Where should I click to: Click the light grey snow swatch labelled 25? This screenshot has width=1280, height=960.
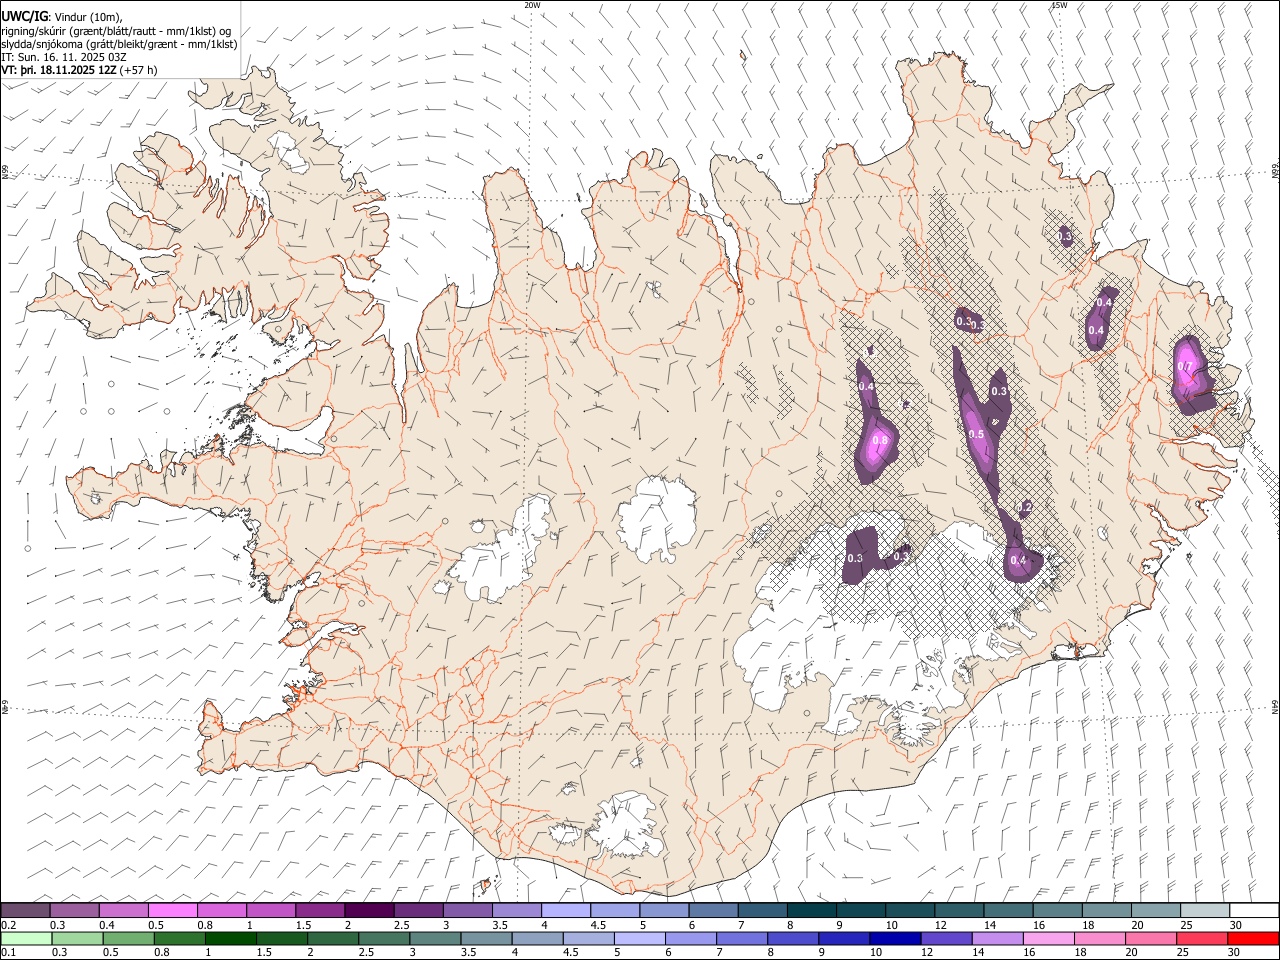coord(1205,910)
